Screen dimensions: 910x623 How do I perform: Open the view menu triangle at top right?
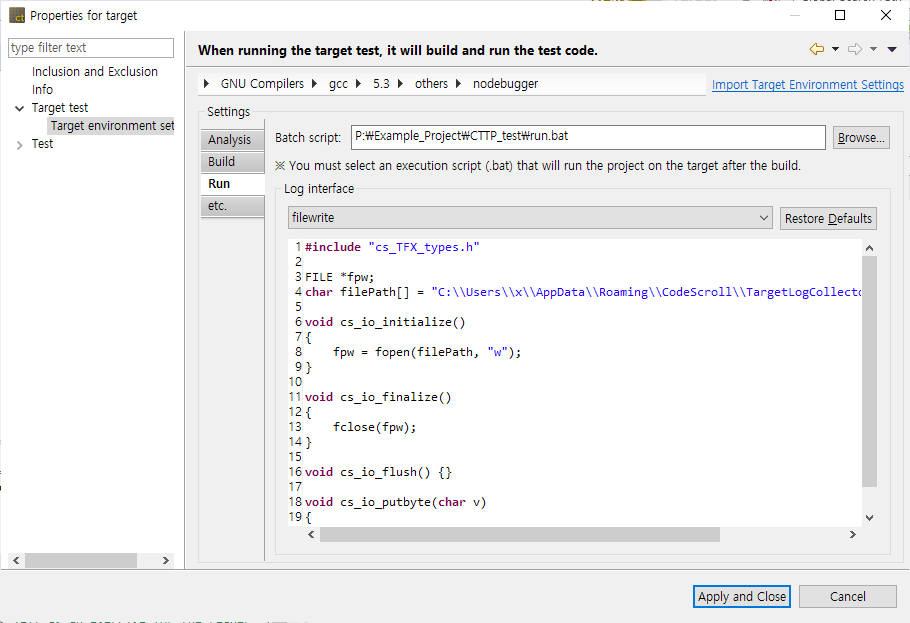(x=892, y=49)
